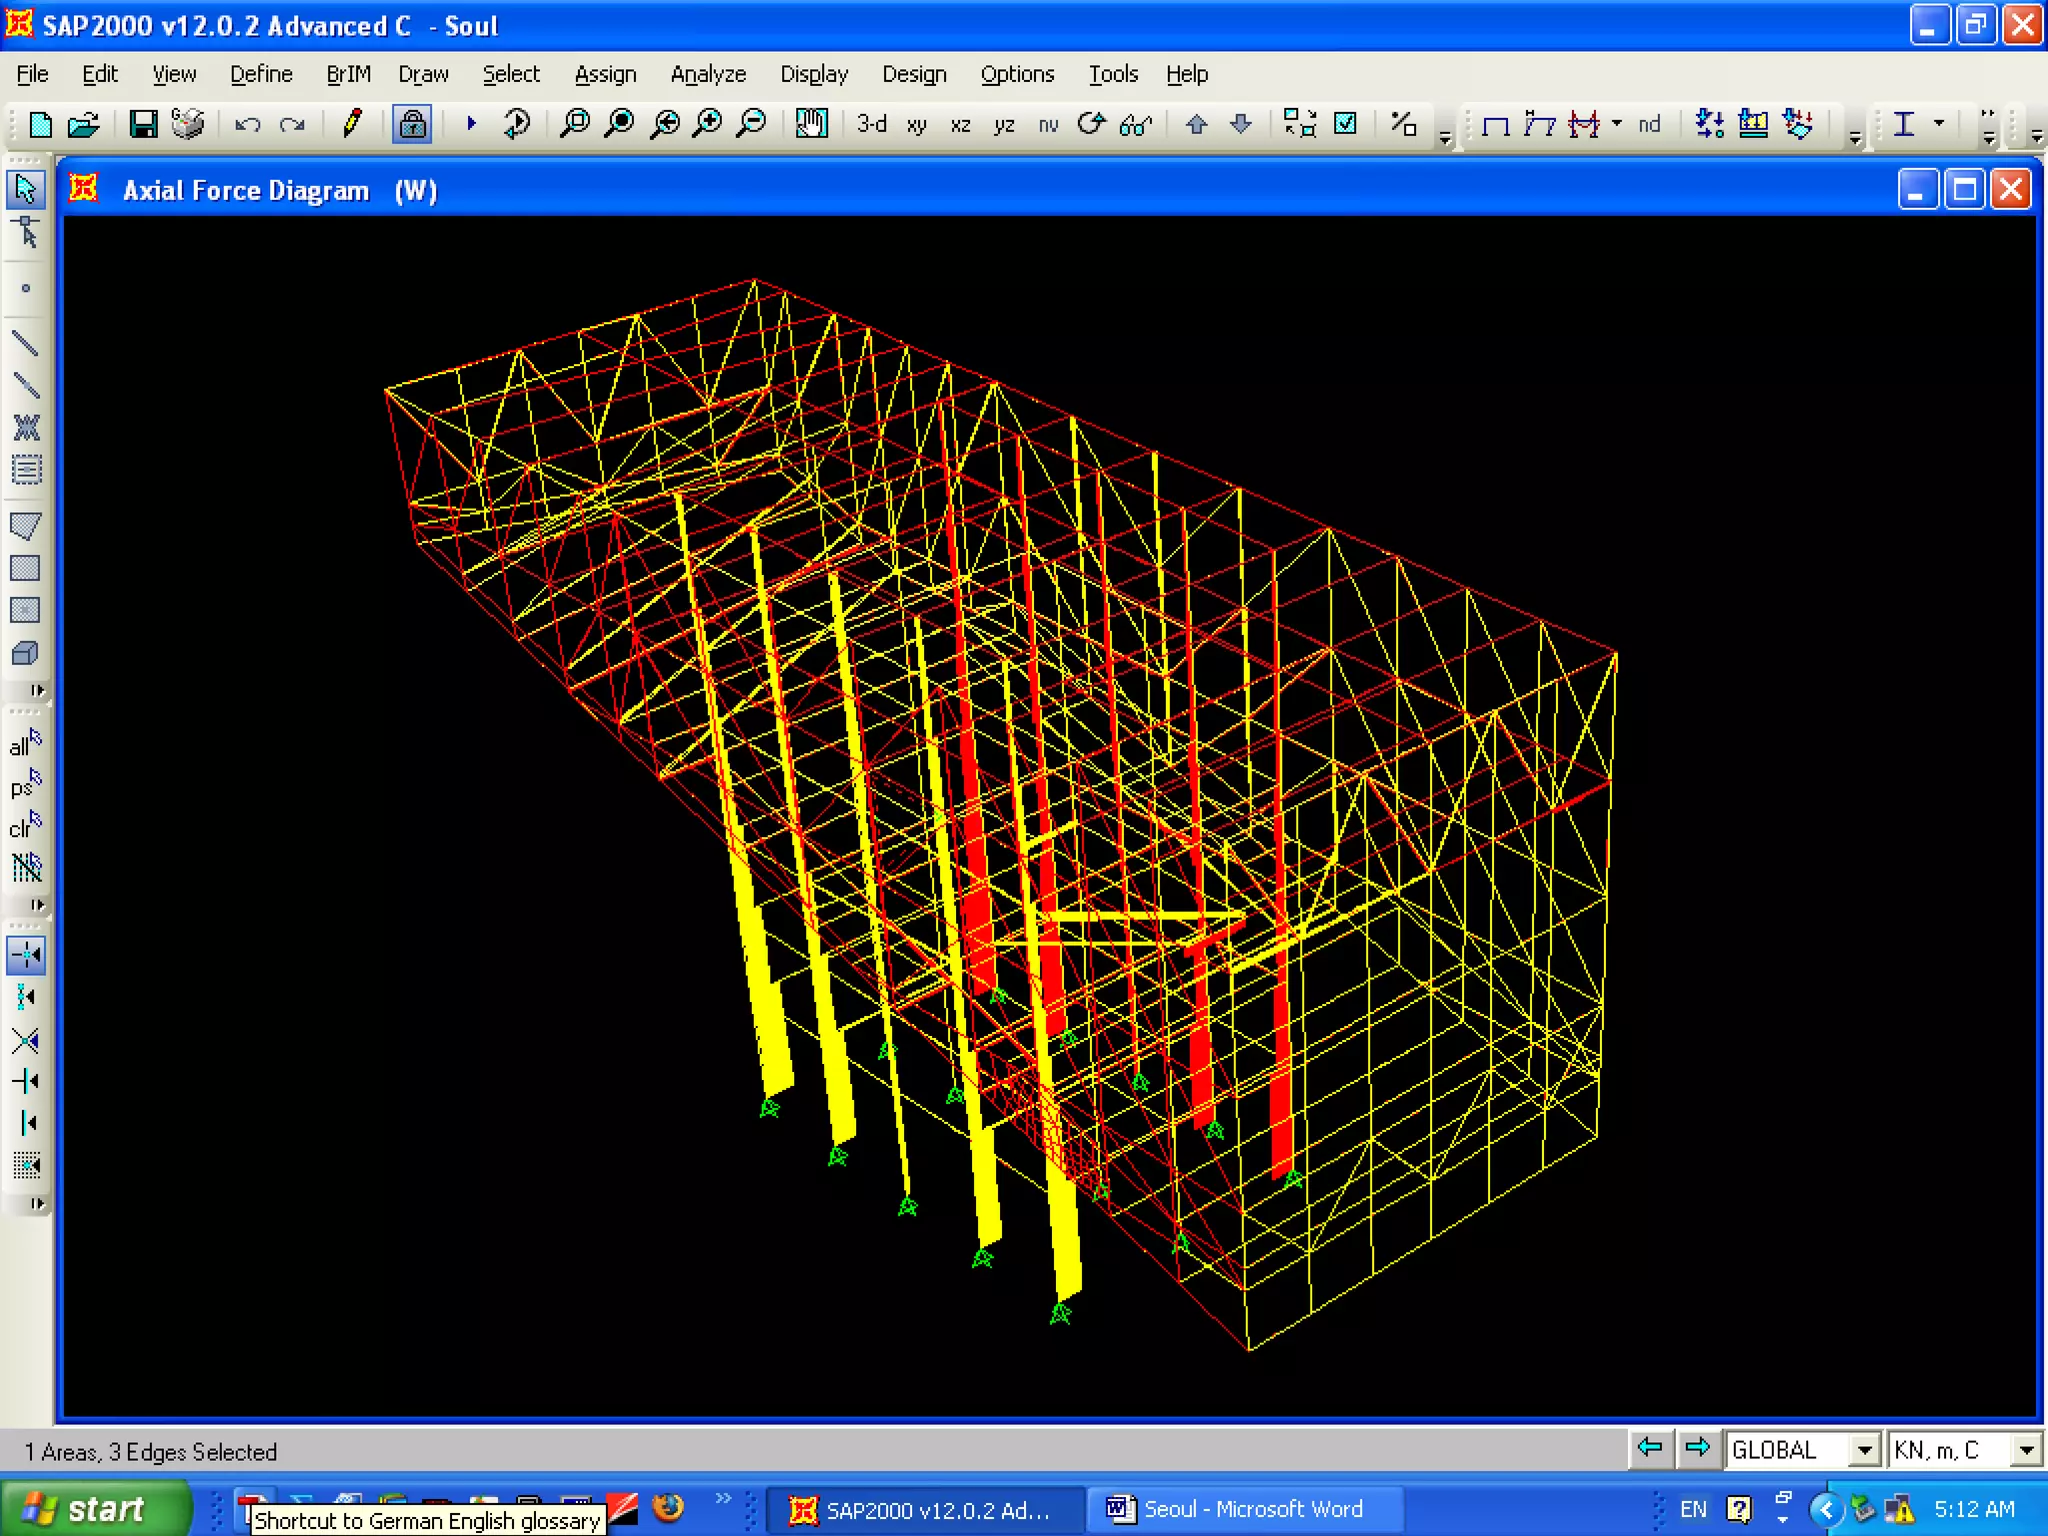Click the Select All 'all' icon
2048x1536 pixels.
[x=25, y=744]
